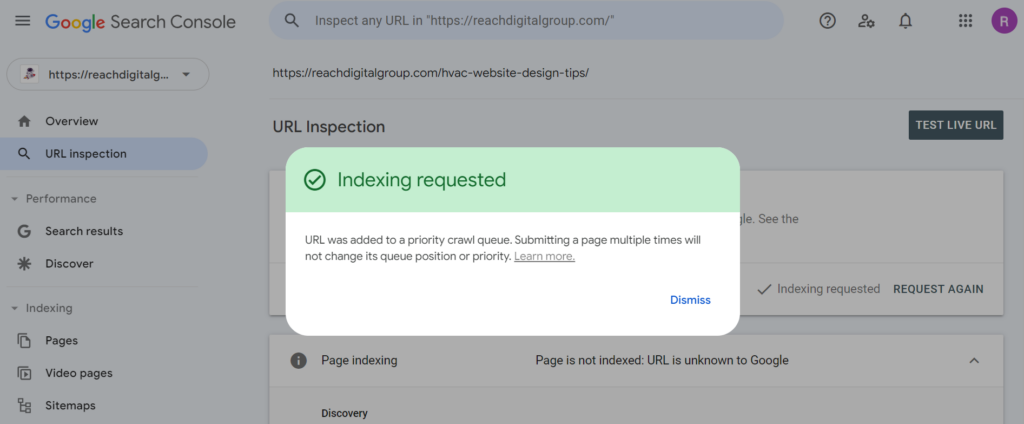1024x424 pixels.
Task: Focus the Inspect any URL search field
Action: click(526, 20)
